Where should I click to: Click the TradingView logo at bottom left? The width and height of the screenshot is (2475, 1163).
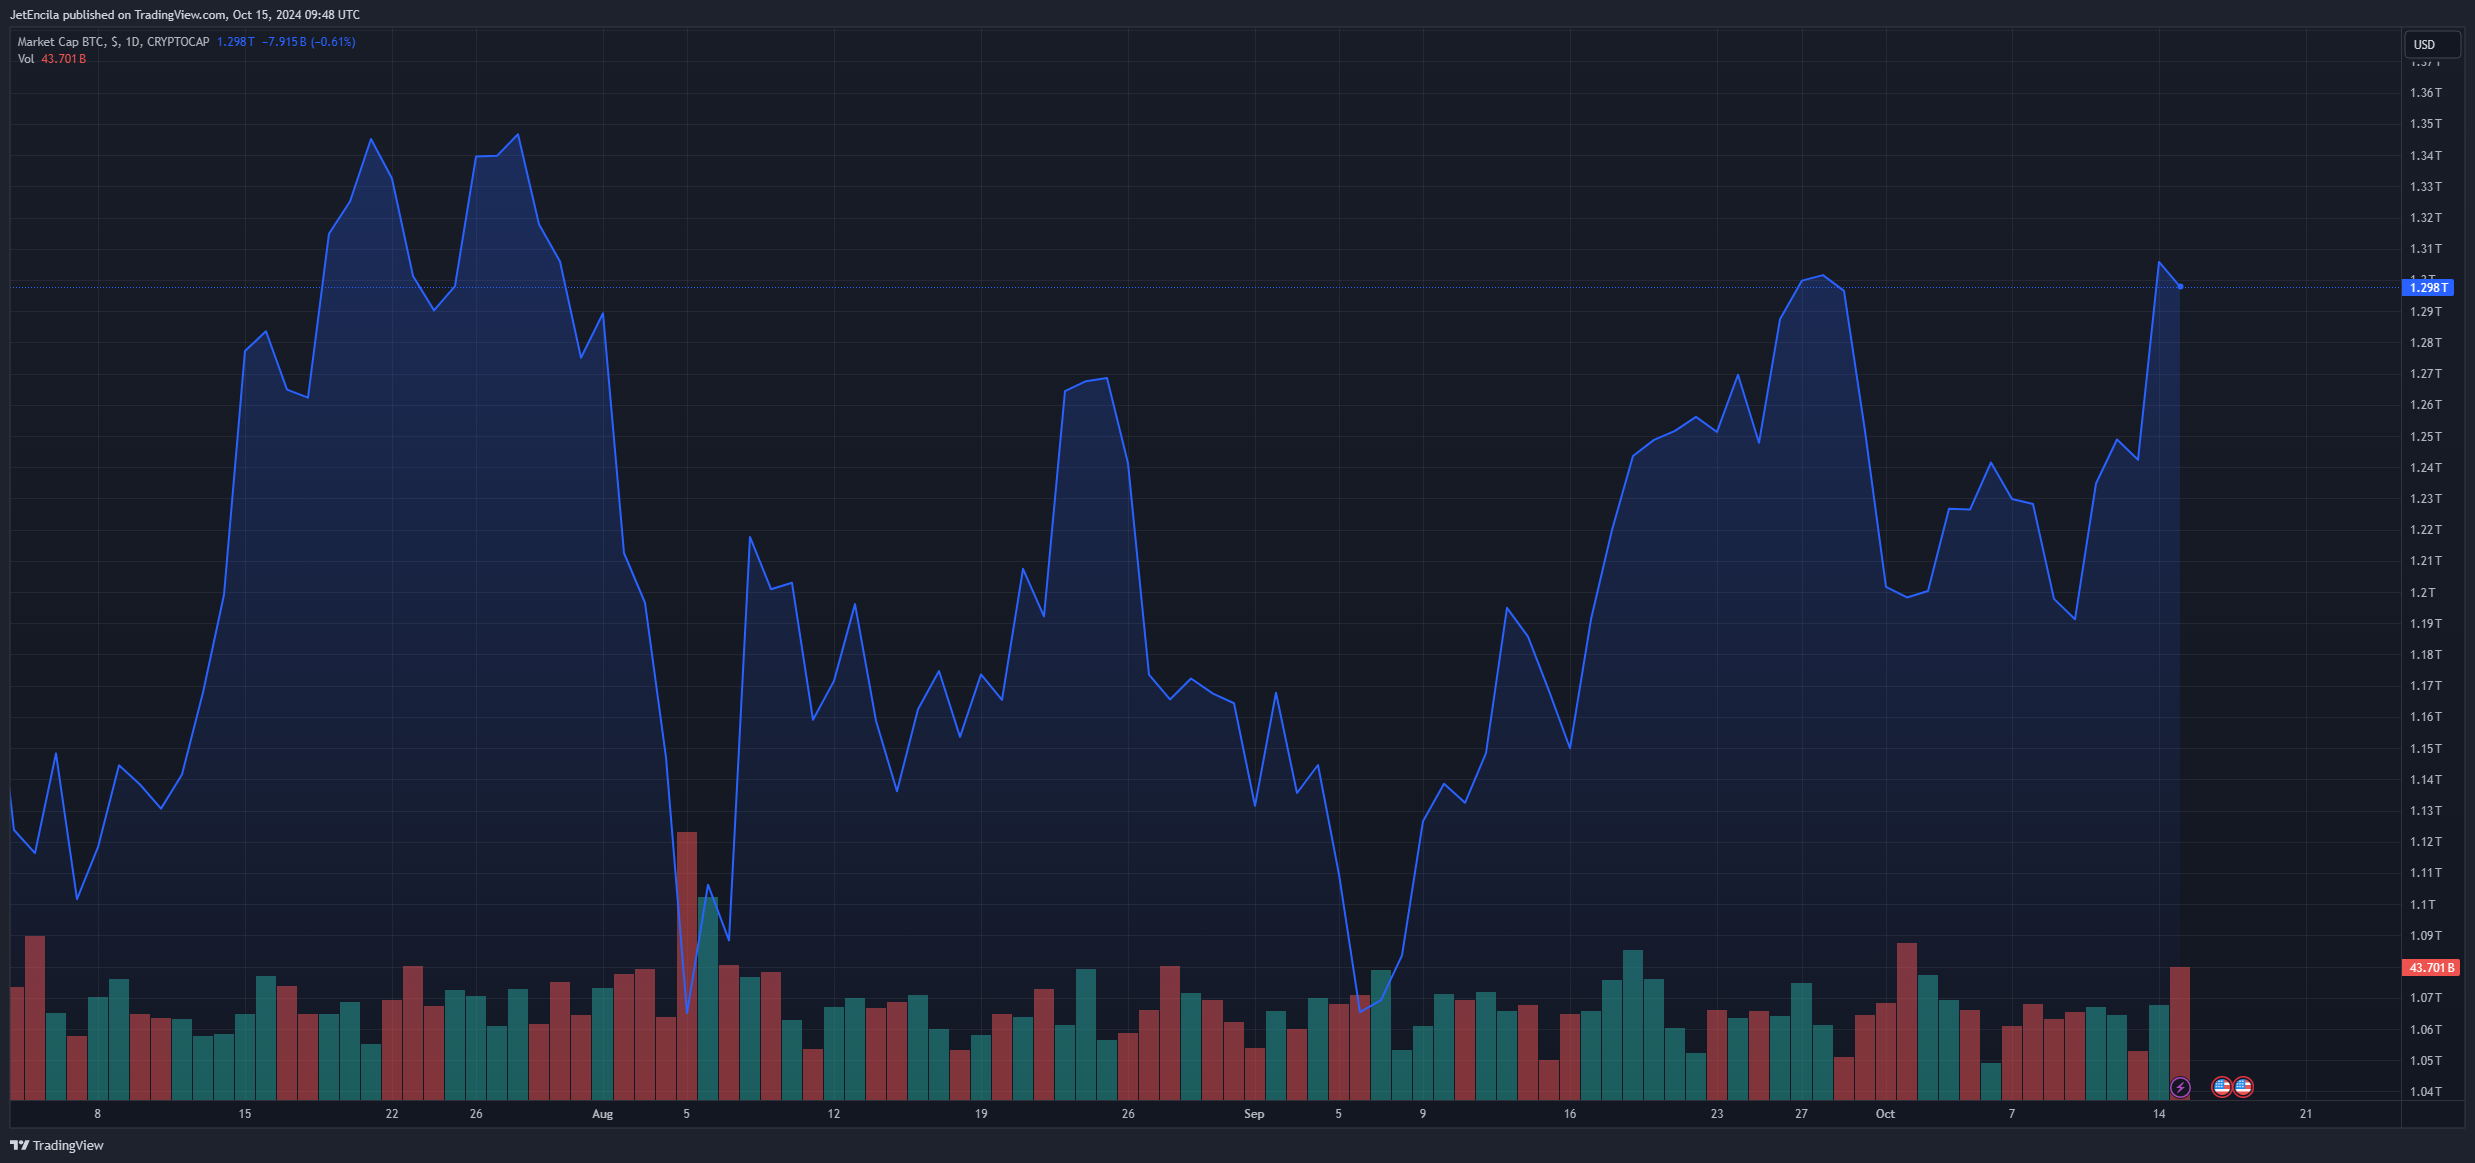pyautogui.click(x=57, y=1145)
